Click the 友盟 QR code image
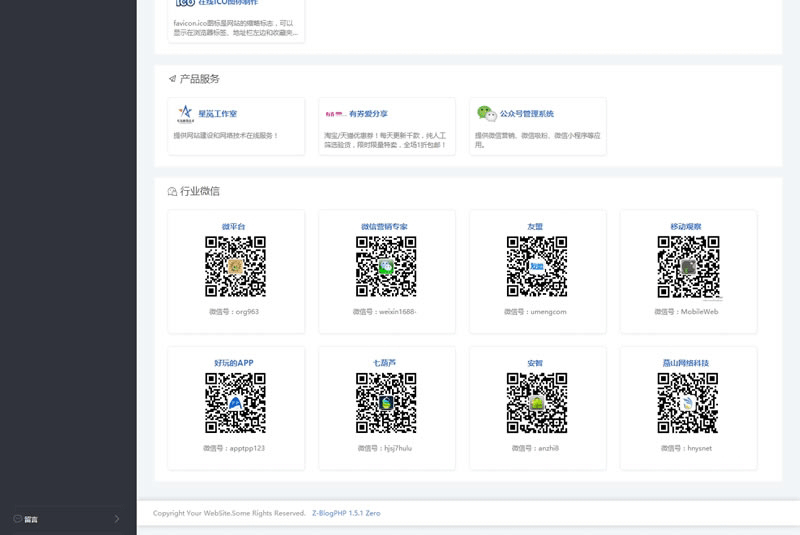This screenshot has width=800, height=535. (537, 266)
